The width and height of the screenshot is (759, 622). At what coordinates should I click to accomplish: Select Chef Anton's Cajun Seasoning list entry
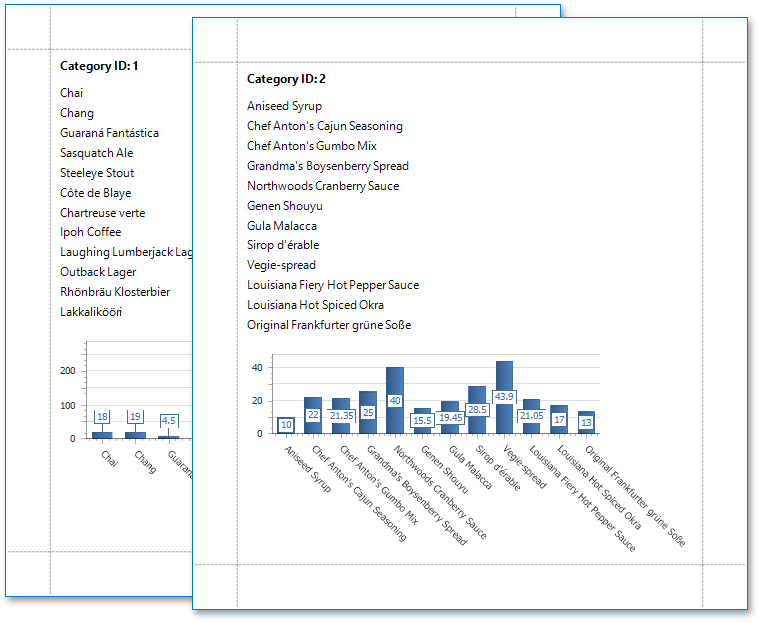[x=325, y=126]
